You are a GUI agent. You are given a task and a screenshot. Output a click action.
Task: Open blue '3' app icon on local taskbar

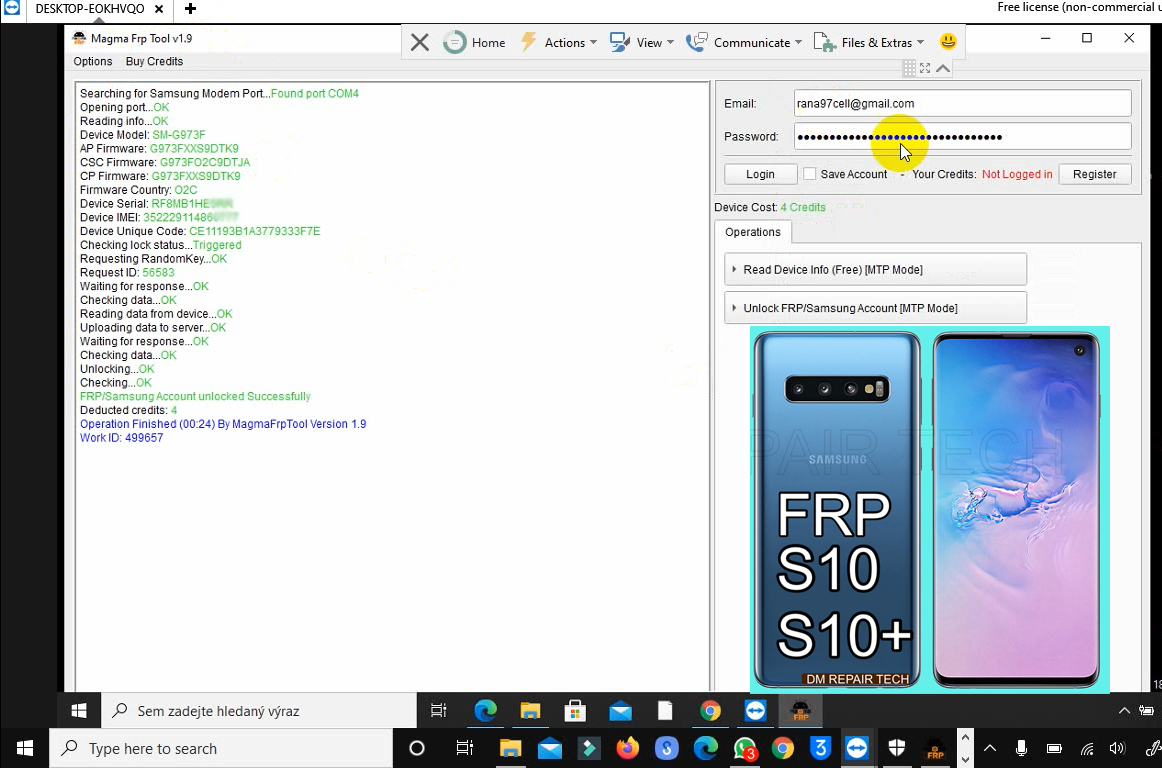[820, 749]
